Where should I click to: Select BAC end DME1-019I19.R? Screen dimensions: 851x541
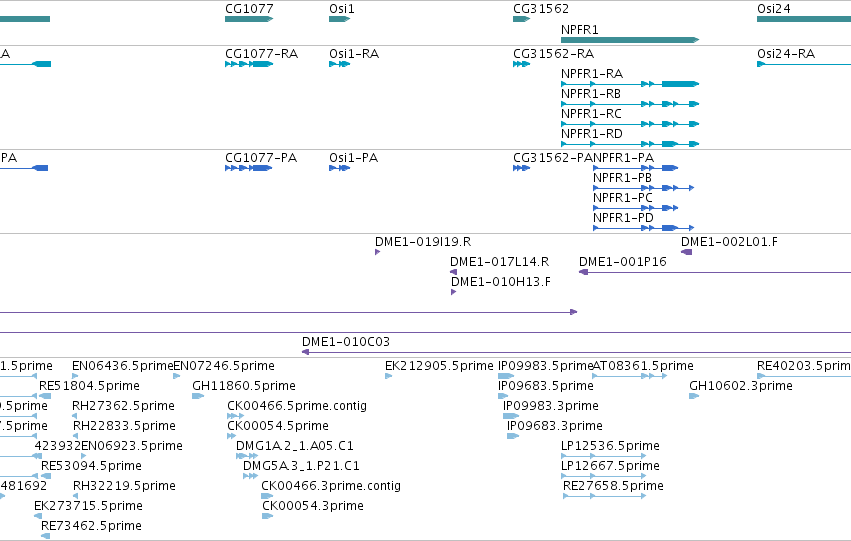point(377,252)
